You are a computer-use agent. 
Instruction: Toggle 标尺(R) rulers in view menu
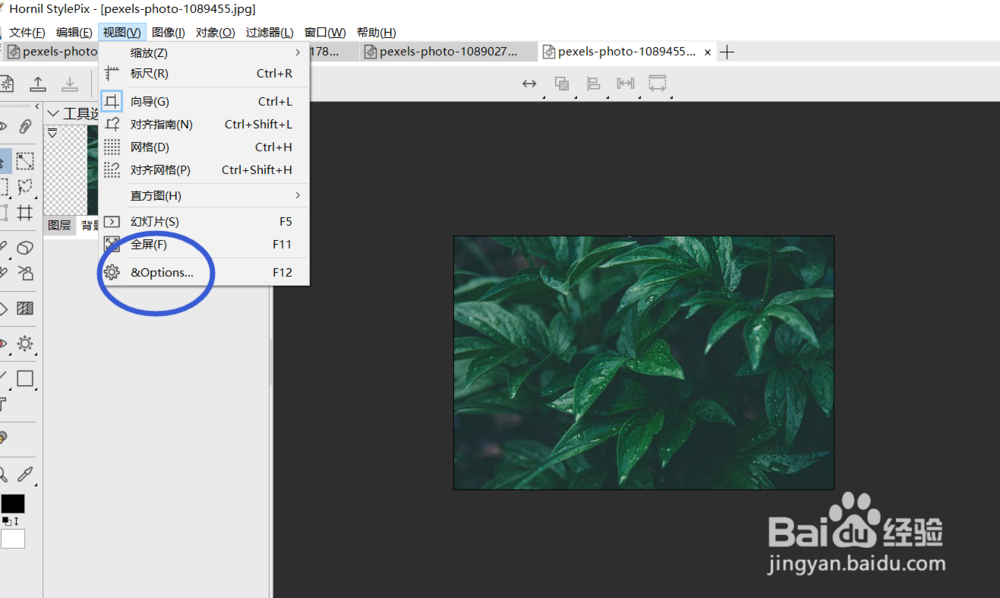pyautogui.click(x=204, y=73)
